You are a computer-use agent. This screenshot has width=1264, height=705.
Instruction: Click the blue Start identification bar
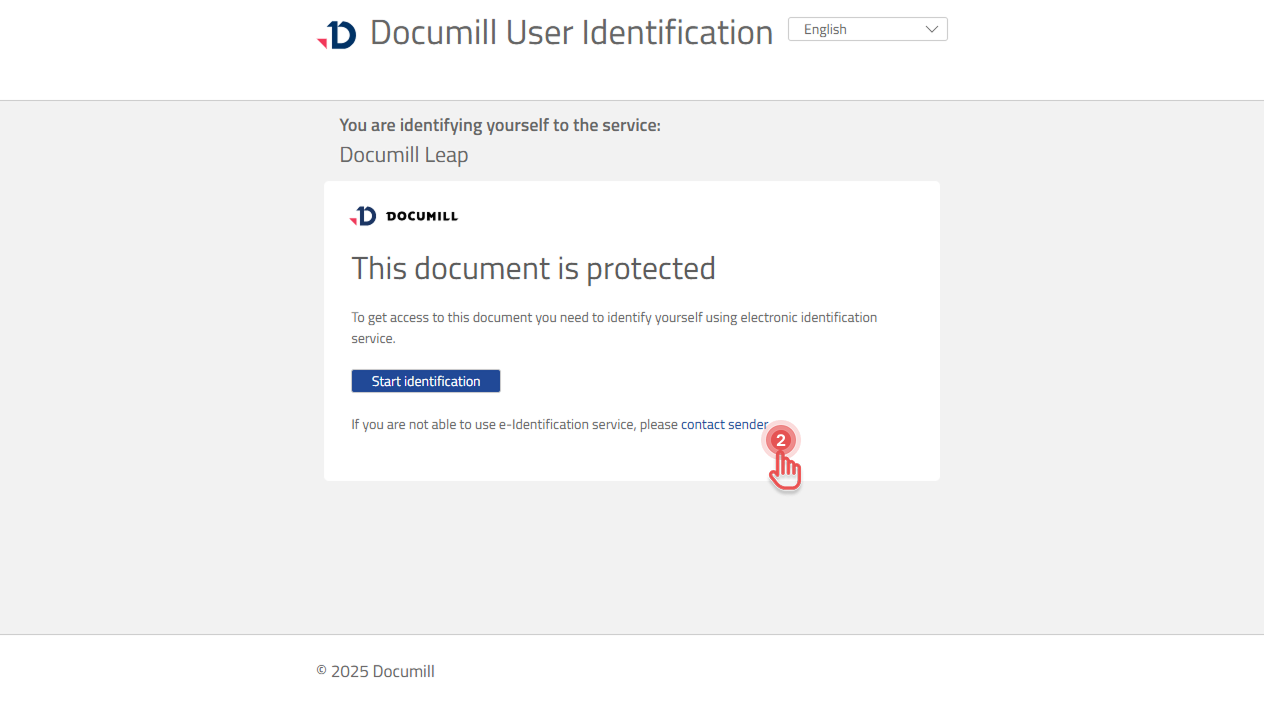tap(425, 381)
